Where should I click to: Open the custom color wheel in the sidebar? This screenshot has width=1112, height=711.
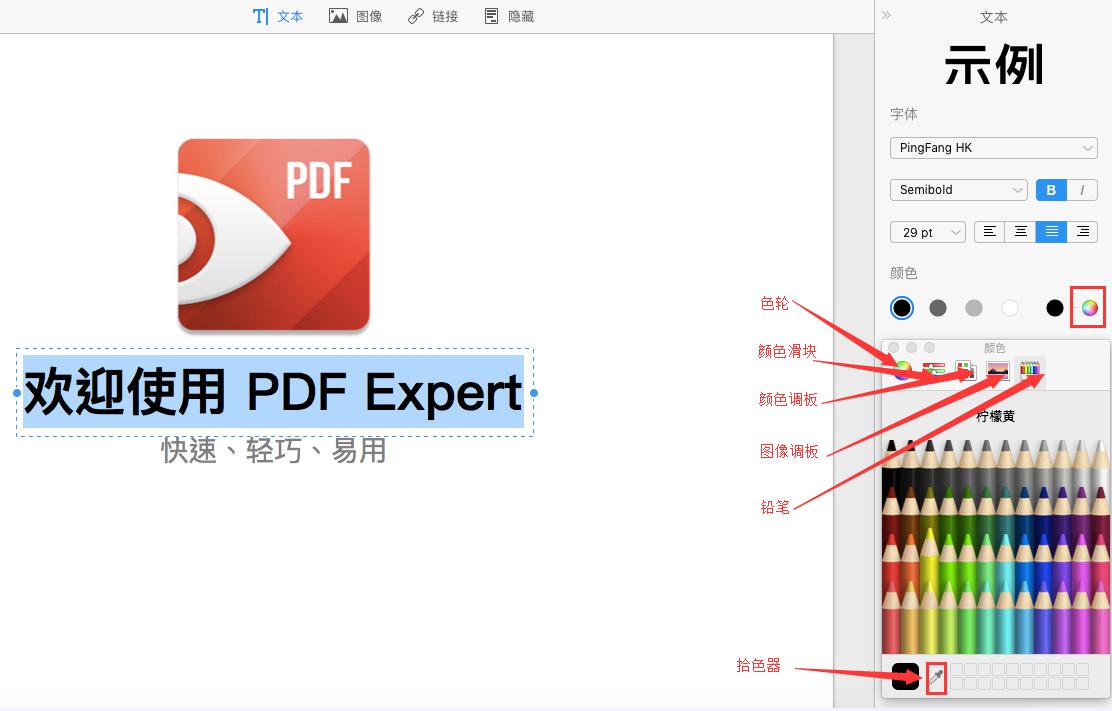click(1089, 308)
